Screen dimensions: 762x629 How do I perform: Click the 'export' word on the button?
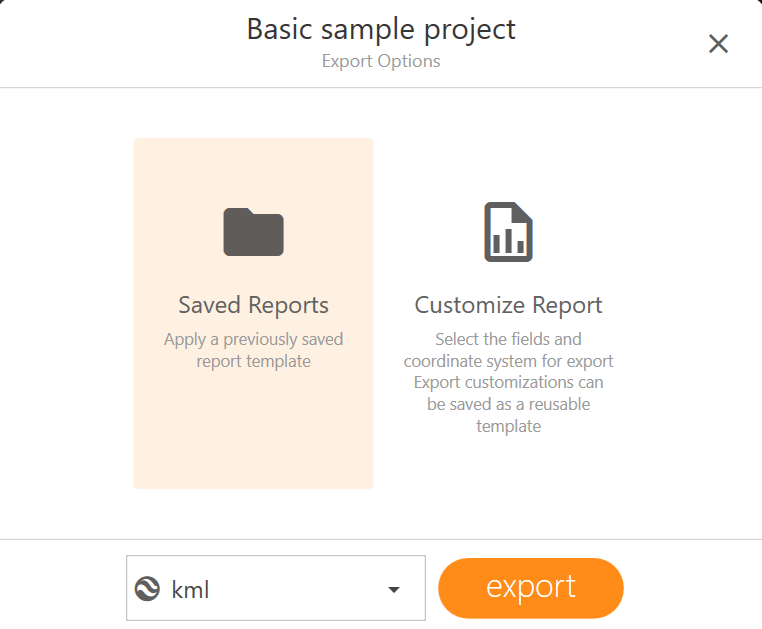pos(530,587)
